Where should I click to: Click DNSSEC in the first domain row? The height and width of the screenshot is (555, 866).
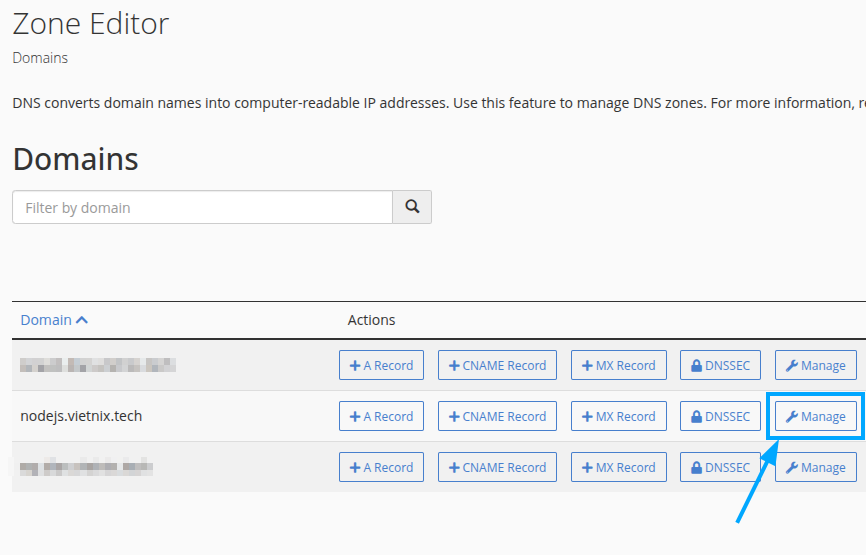[720, 365]
